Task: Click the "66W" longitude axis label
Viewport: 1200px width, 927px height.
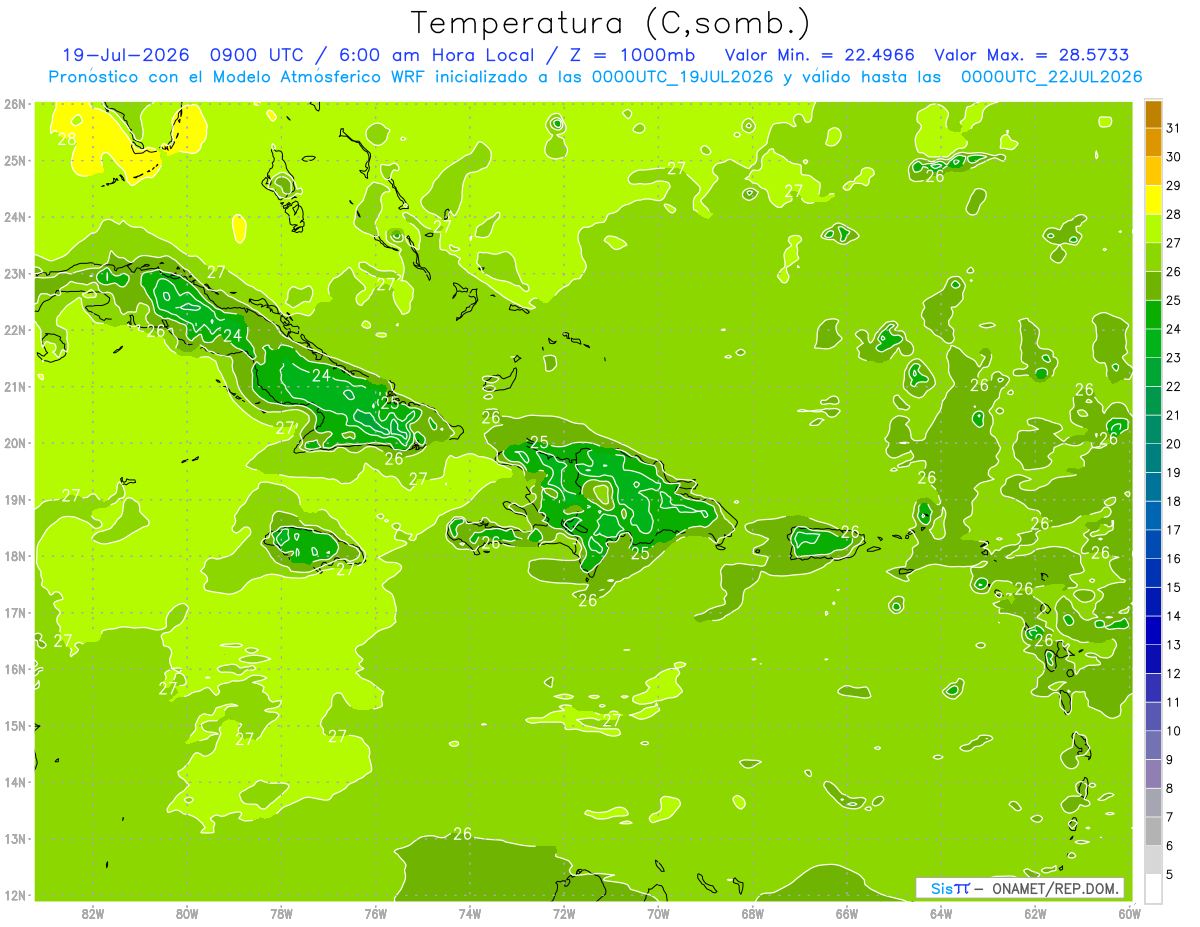Action: [847, 912]
